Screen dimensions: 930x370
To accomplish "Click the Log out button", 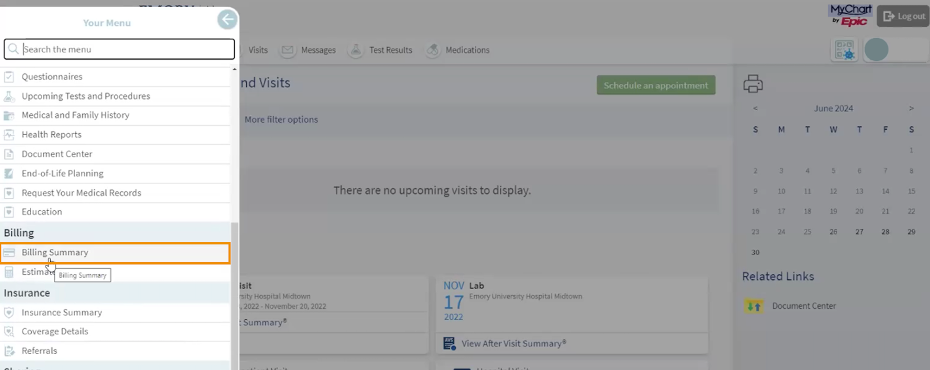I will pyautogui.click(x=902, y=17).
